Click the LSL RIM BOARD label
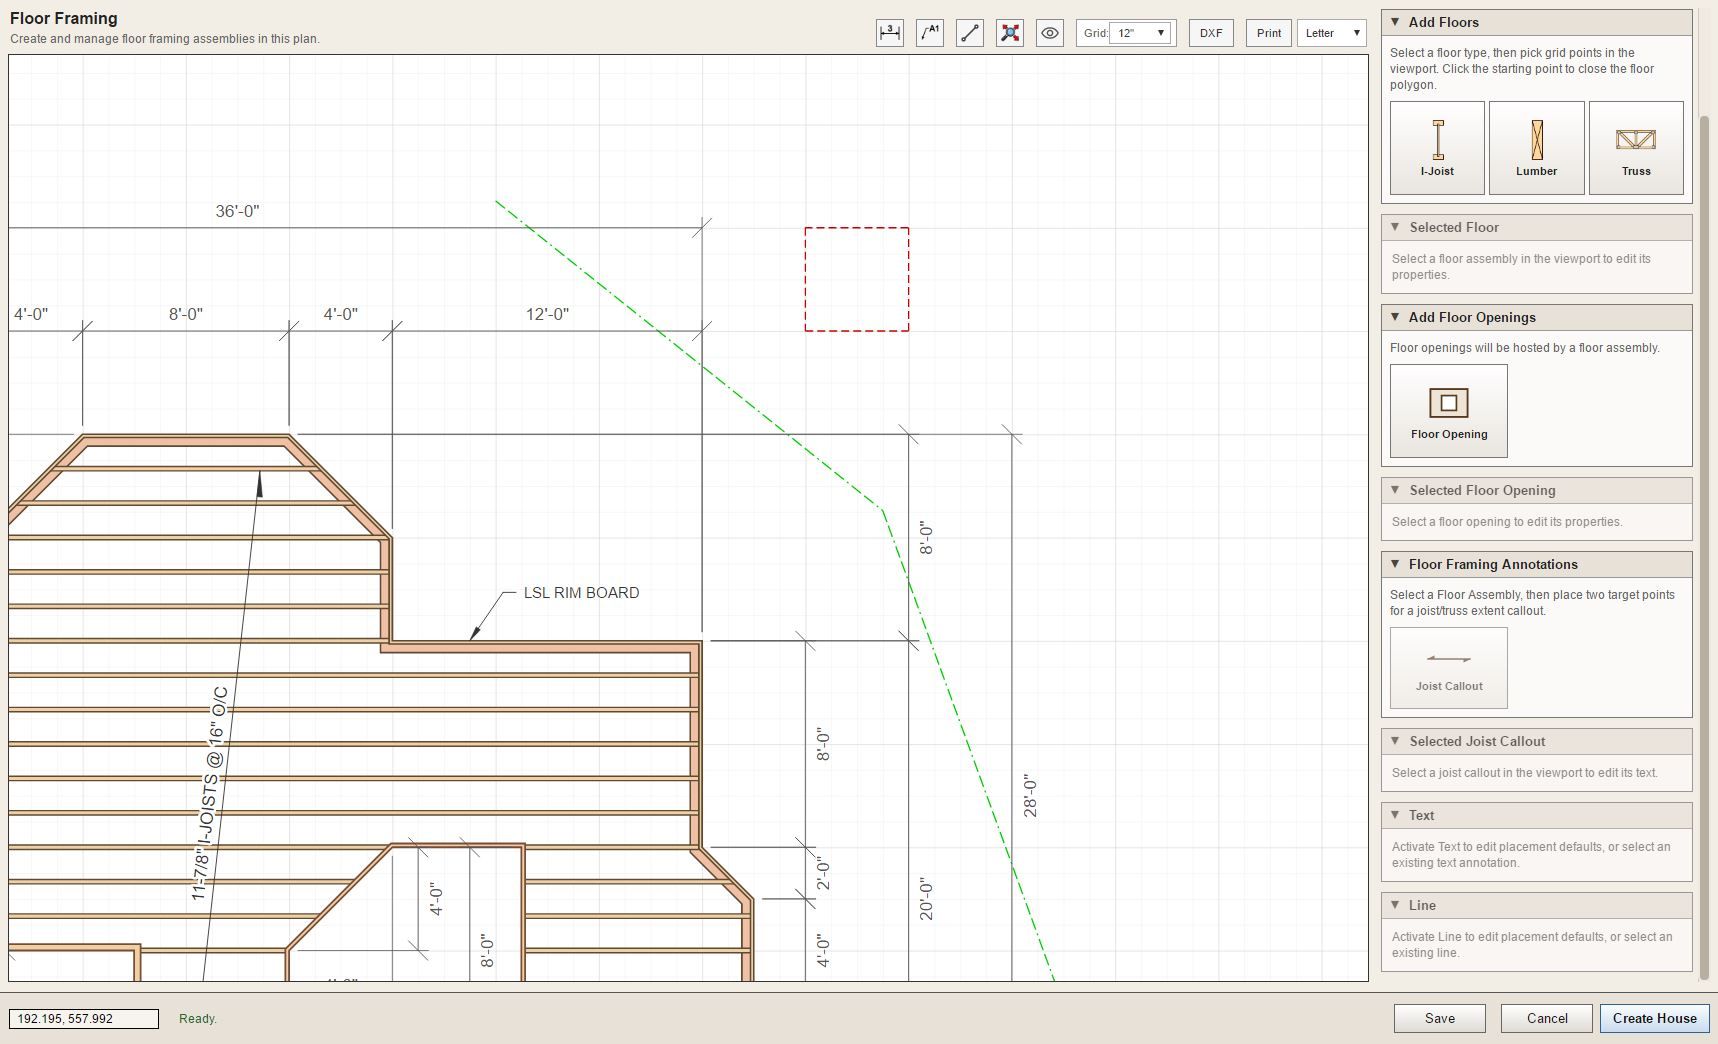1718x1044 pixels. tap(581, 593)
